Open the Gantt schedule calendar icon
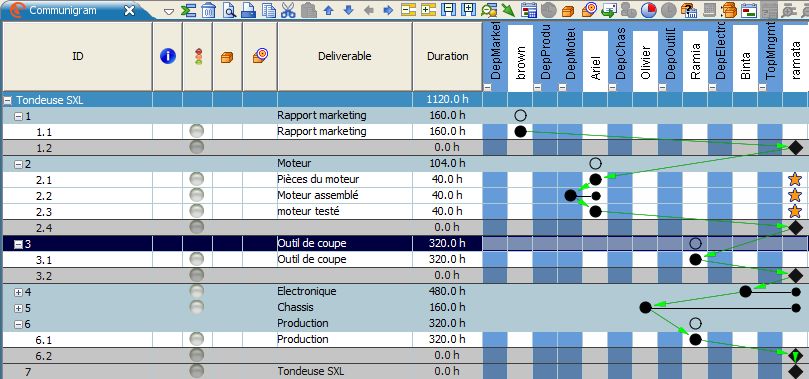The image size is (809, 379). (749, 10)
